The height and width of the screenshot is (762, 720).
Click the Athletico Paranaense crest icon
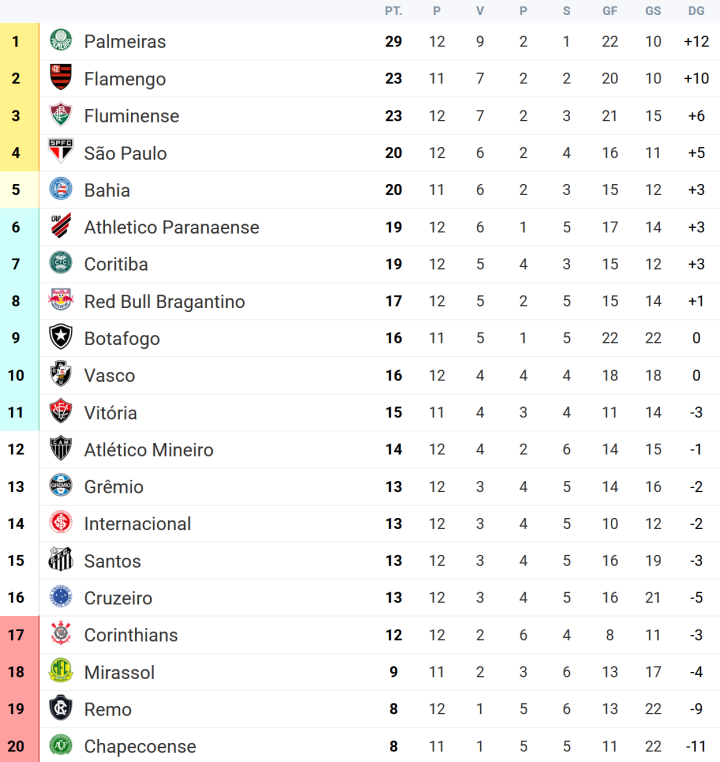61,225
